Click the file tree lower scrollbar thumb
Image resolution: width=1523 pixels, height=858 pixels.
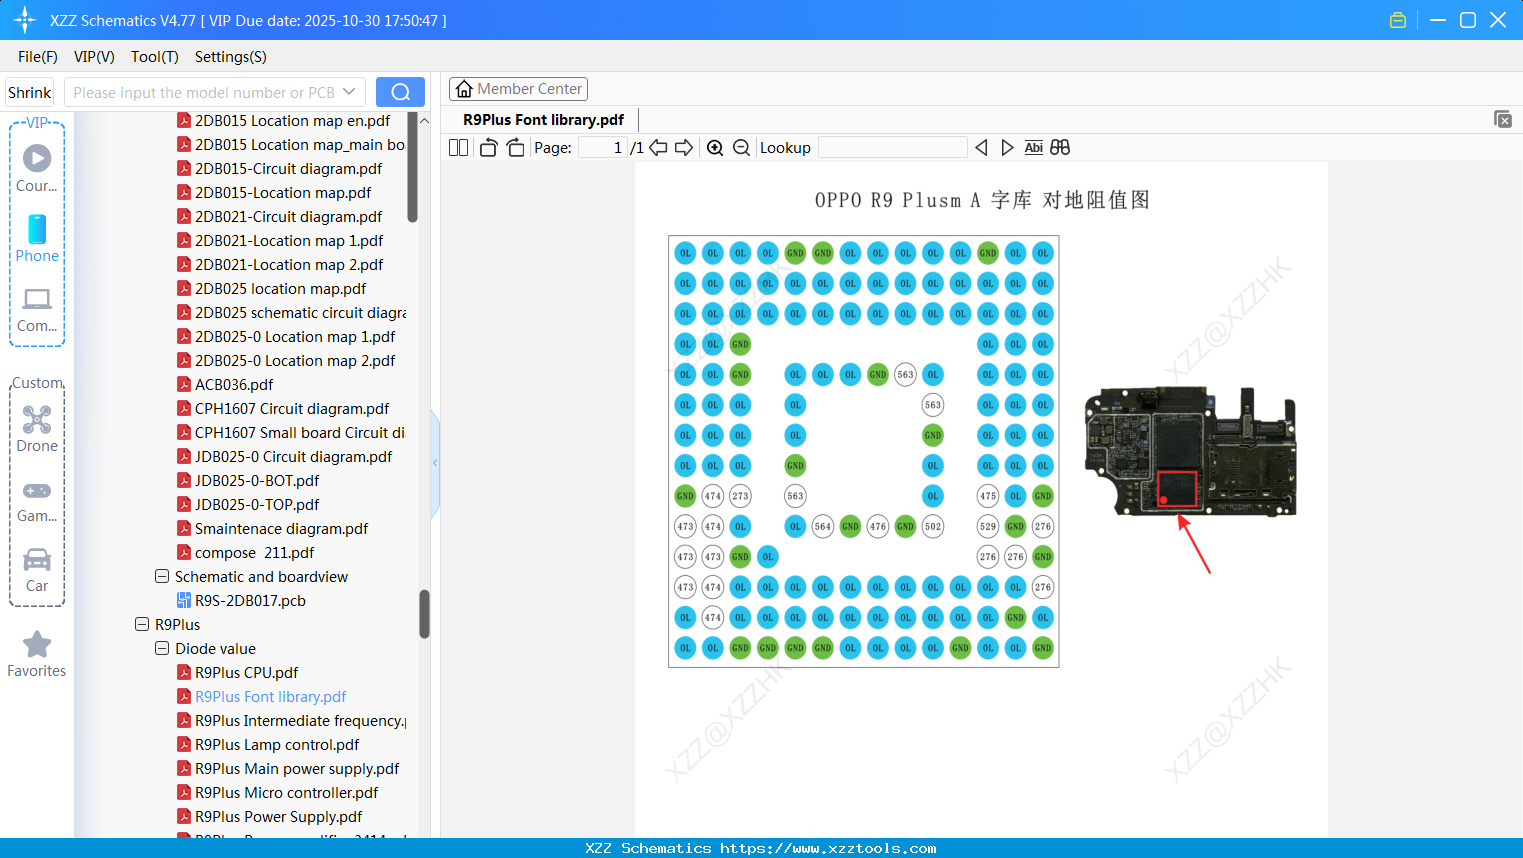424,613
